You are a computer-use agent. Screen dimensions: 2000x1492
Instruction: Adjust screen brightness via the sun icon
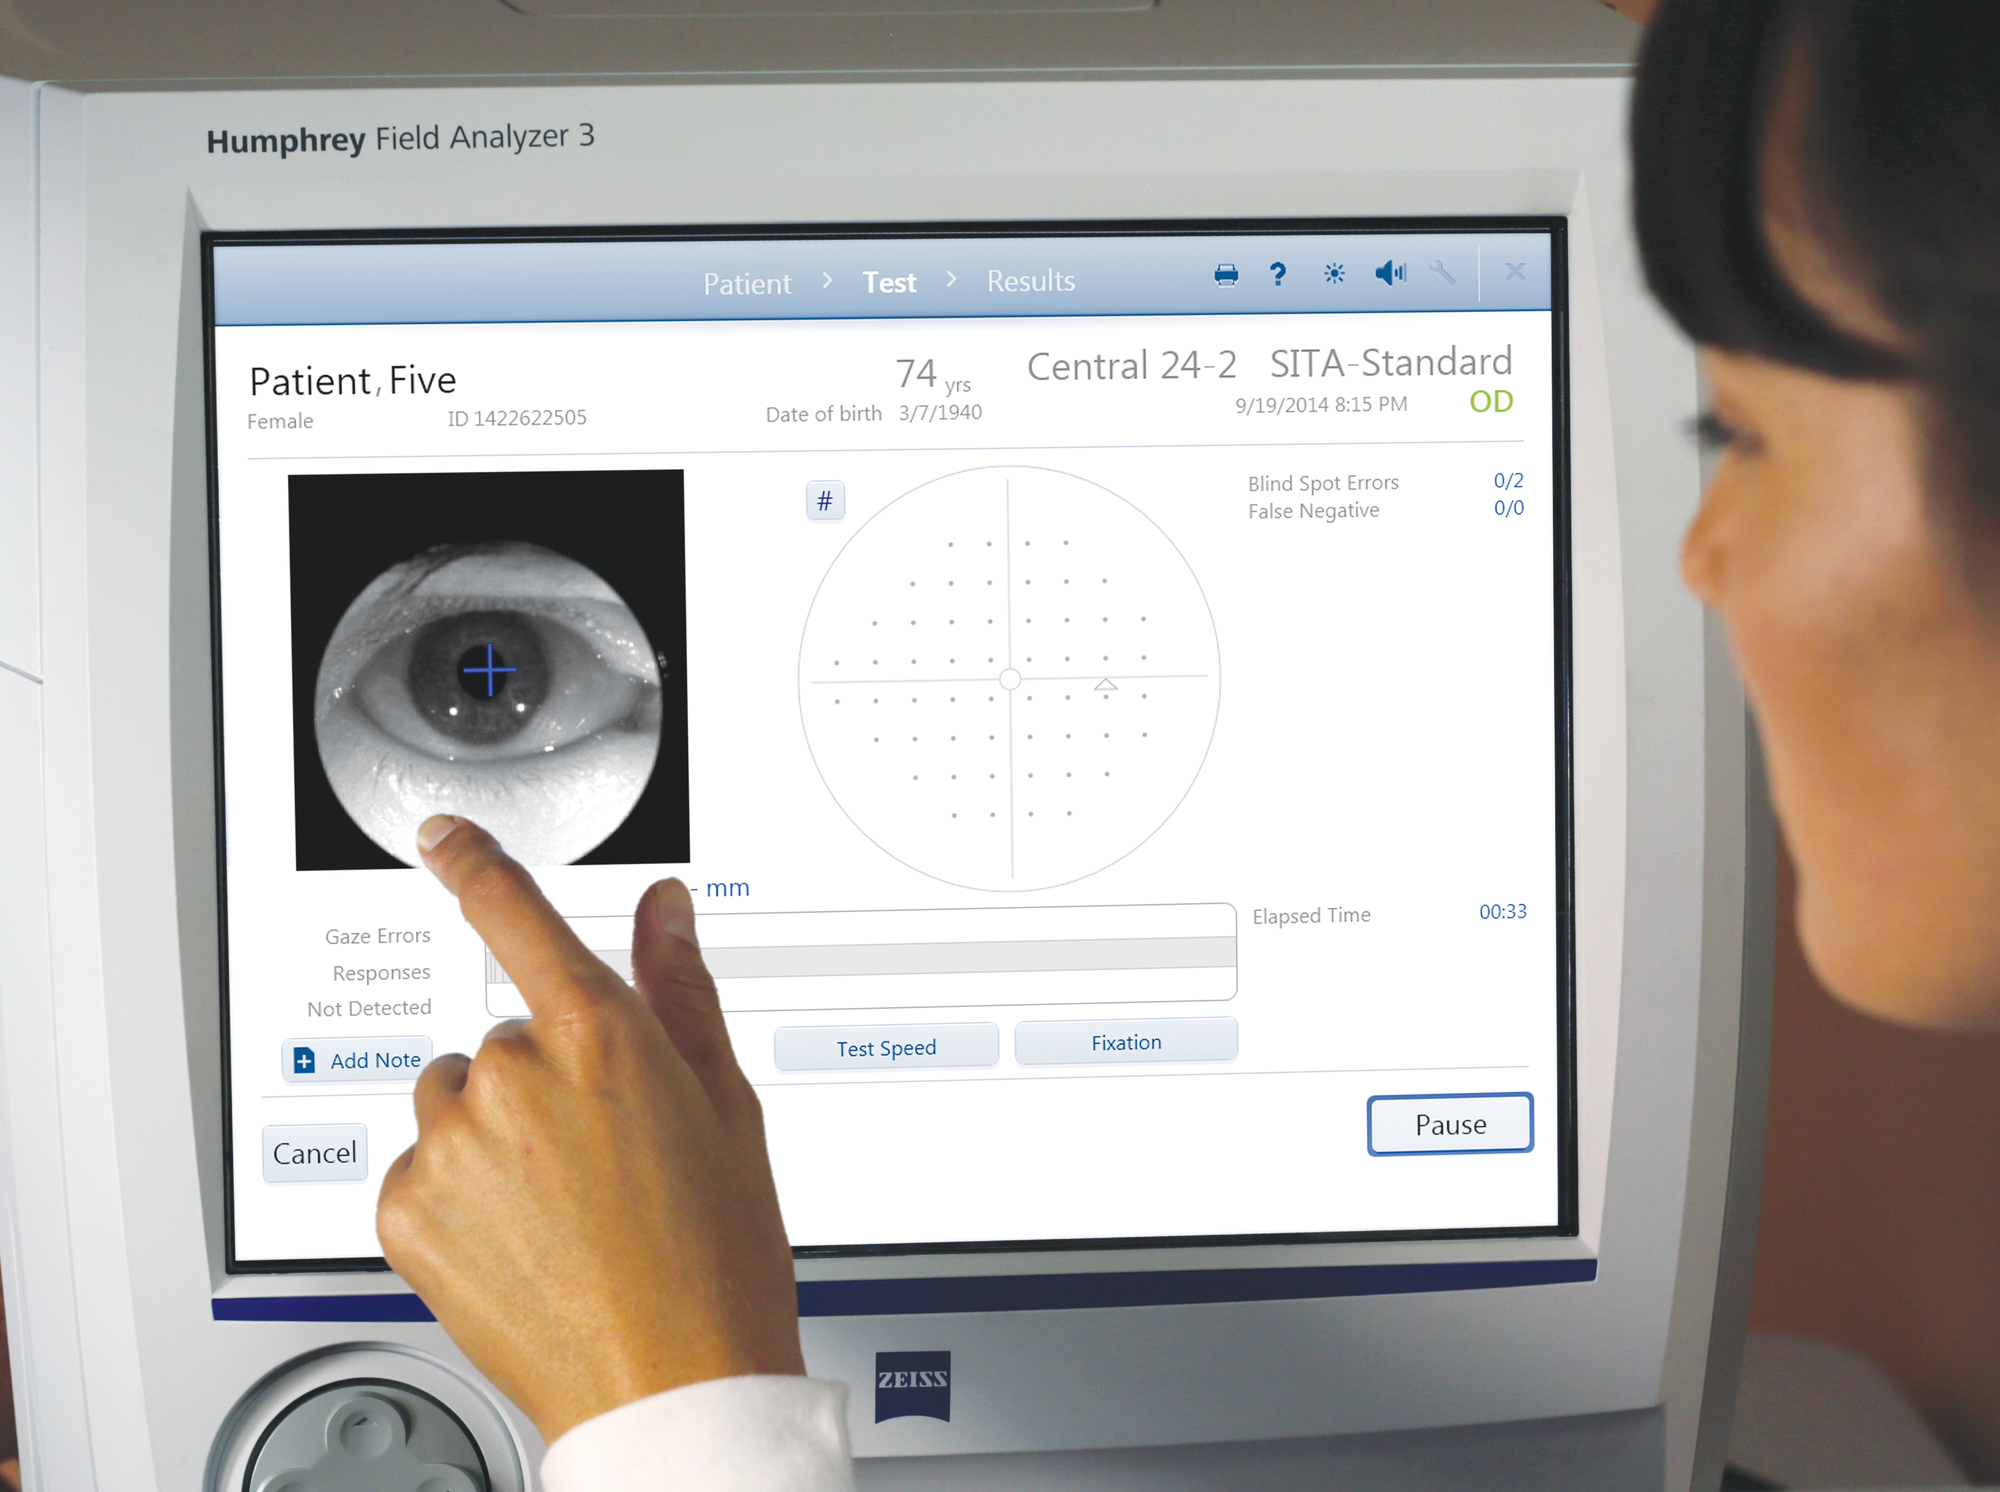click(1334, 273)
